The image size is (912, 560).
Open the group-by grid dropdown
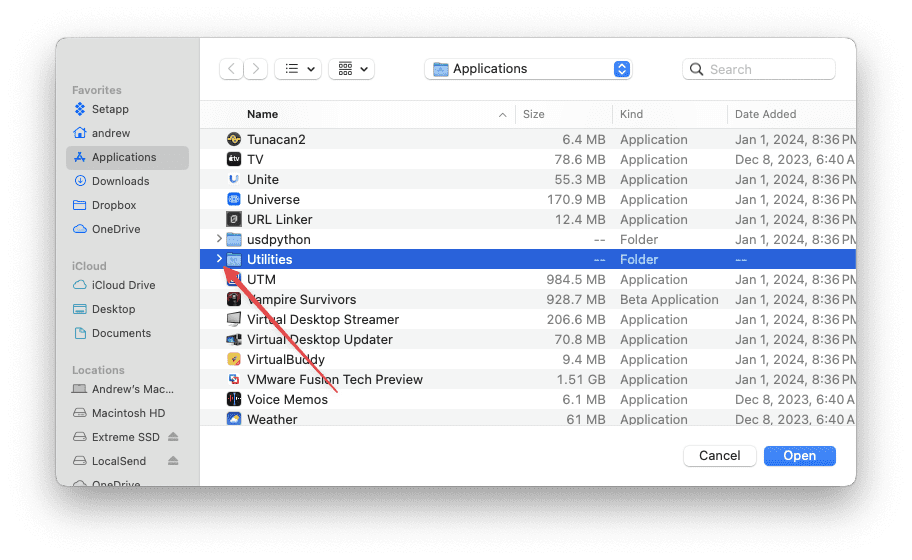pos(351,69)
